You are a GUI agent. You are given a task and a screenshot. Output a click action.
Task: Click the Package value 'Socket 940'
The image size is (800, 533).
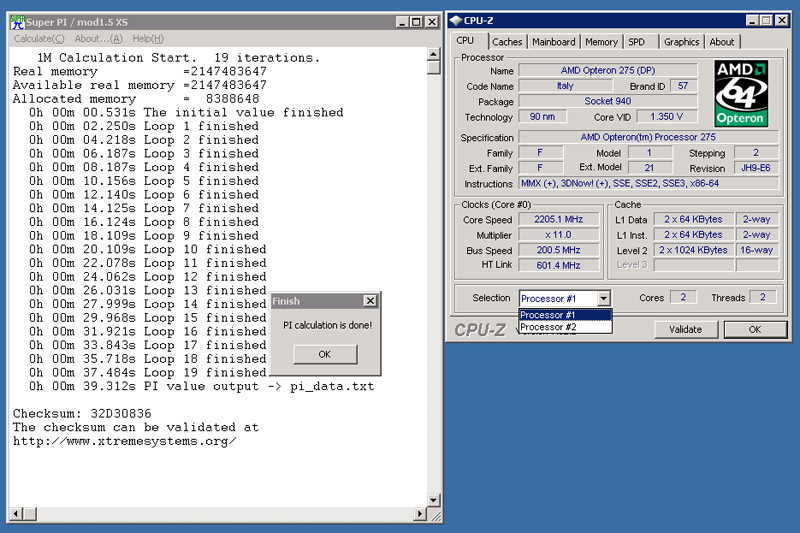point(608,101)
